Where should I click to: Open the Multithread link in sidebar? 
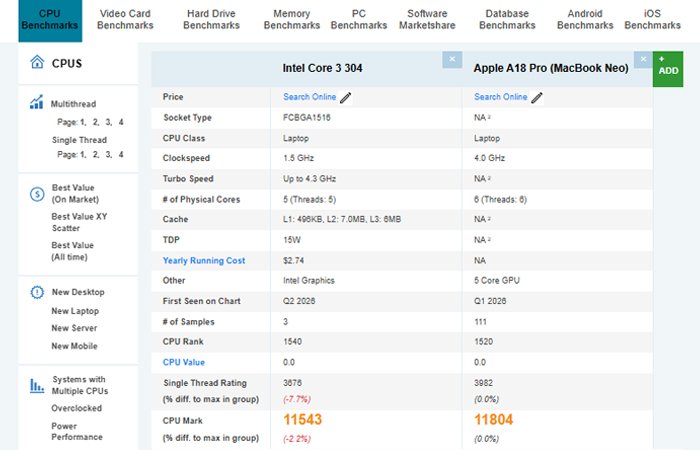pyautogui.click(x=73, y=104)
